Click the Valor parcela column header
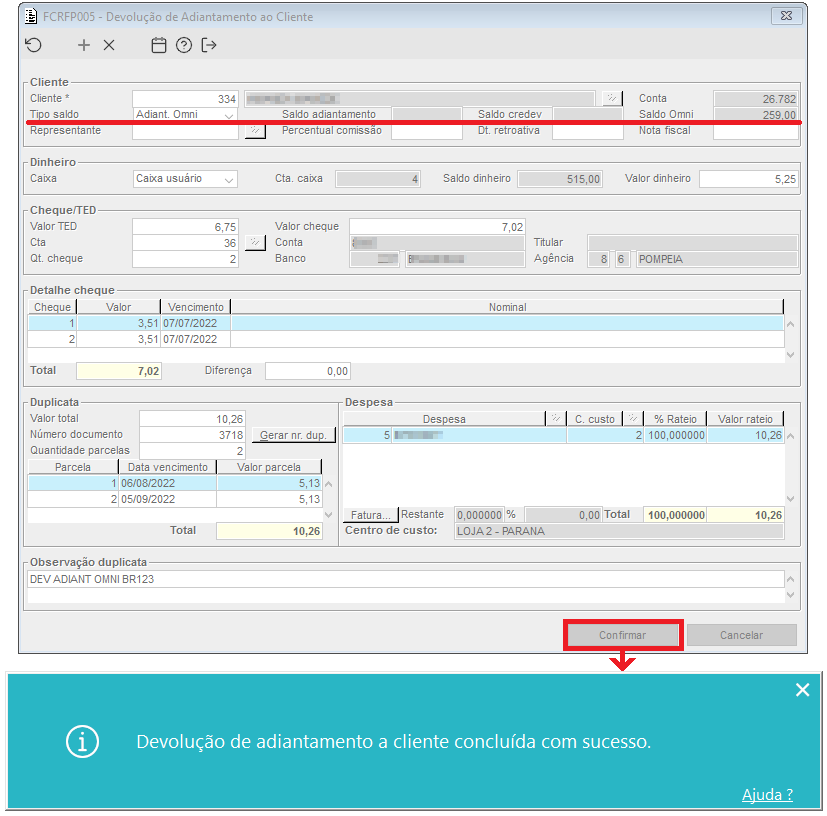Screen dimensions: 827x816 click(269, 467)
